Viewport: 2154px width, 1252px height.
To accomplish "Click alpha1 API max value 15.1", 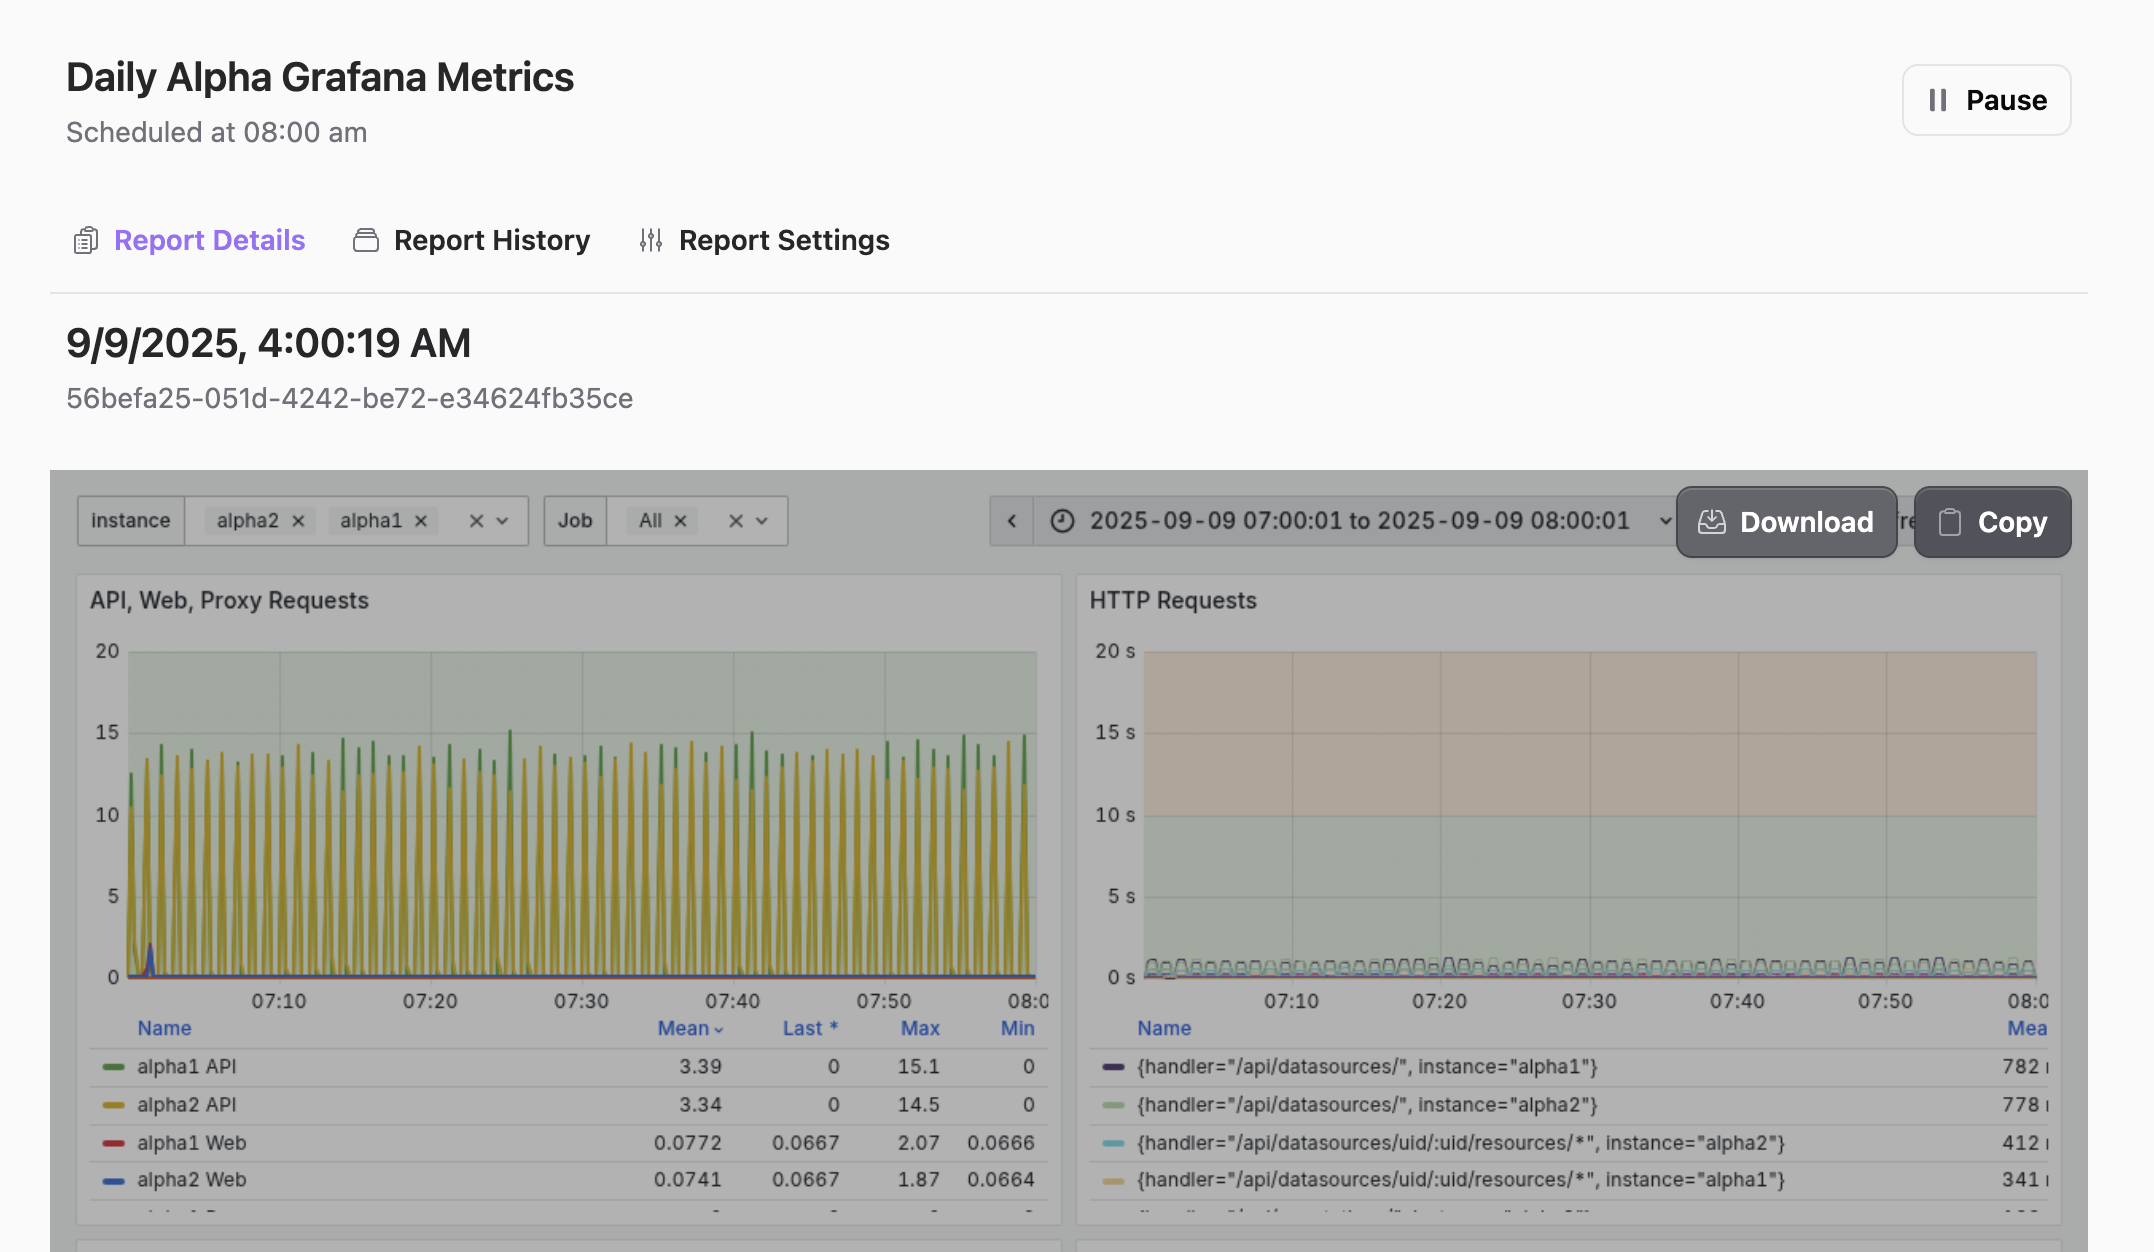I will tap(918, 1067).
